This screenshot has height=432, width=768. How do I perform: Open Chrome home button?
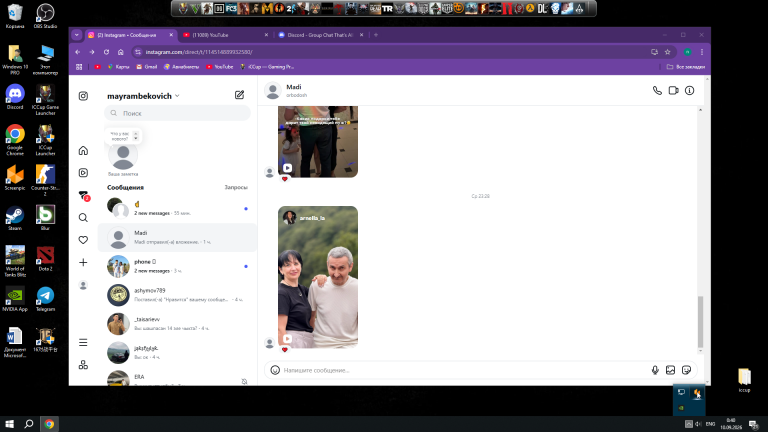point(120,52)
